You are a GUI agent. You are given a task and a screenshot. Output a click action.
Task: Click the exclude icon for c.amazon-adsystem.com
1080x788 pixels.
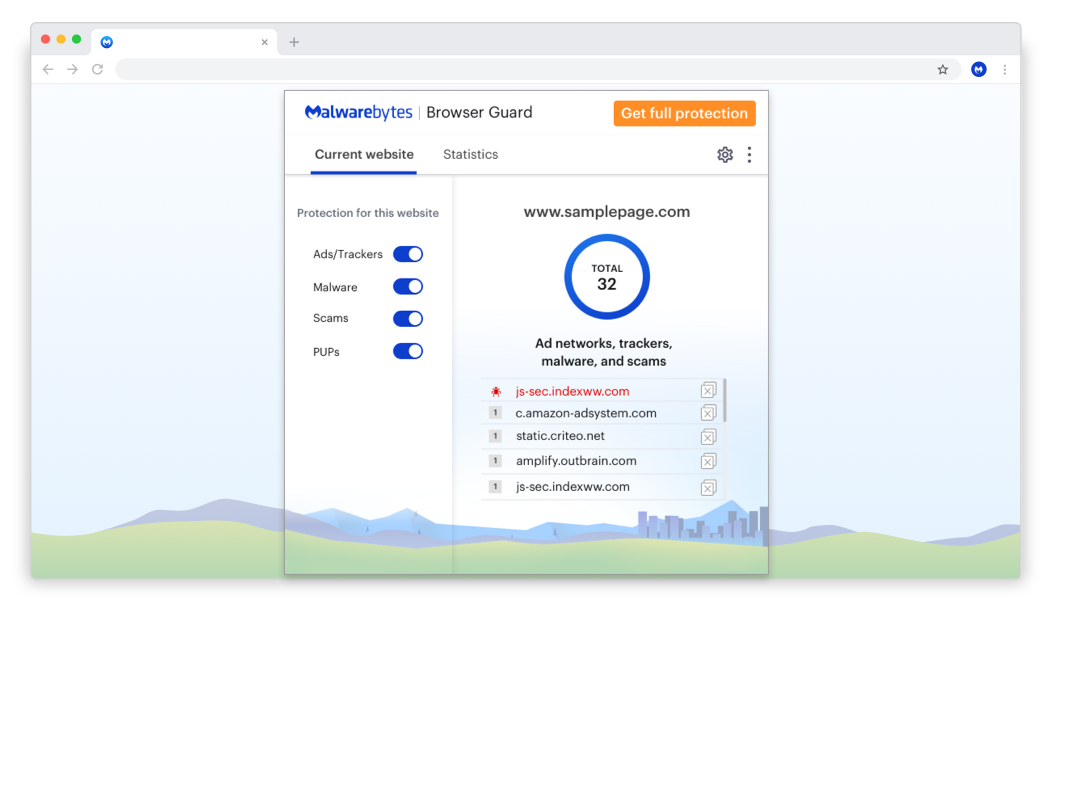[x=708, y=413]
